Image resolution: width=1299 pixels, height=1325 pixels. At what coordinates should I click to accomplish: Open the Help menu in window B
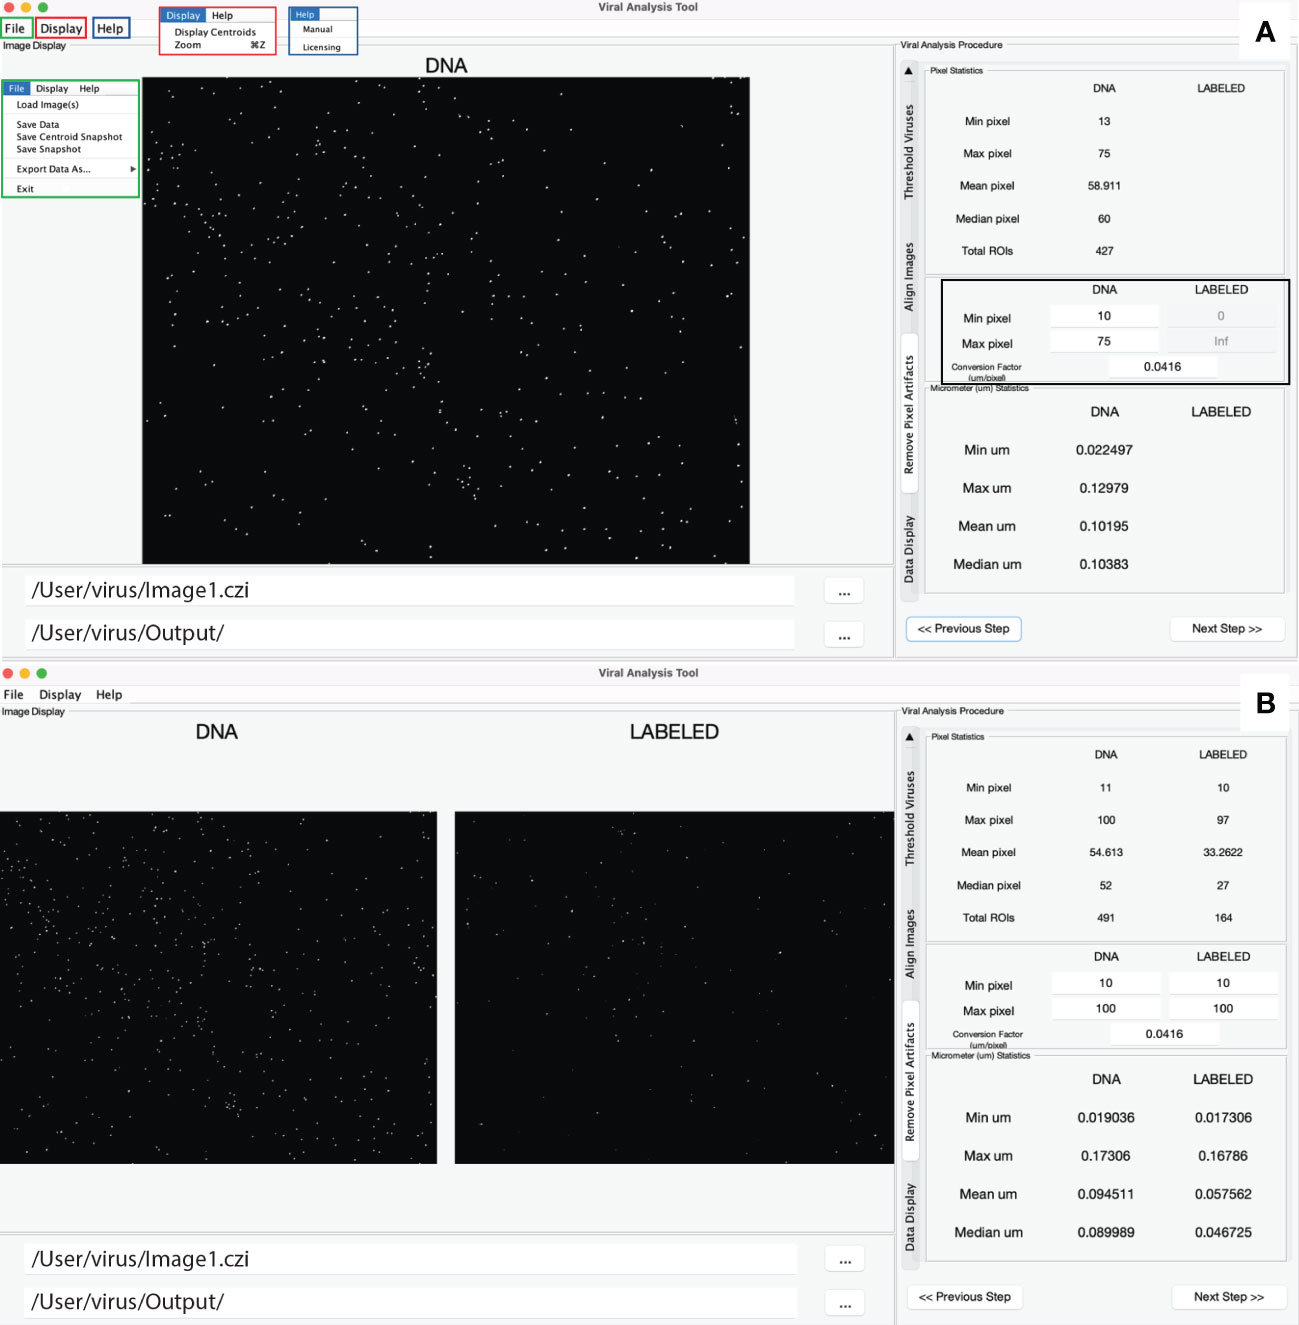pyautogui.click(x=109, y=695)
